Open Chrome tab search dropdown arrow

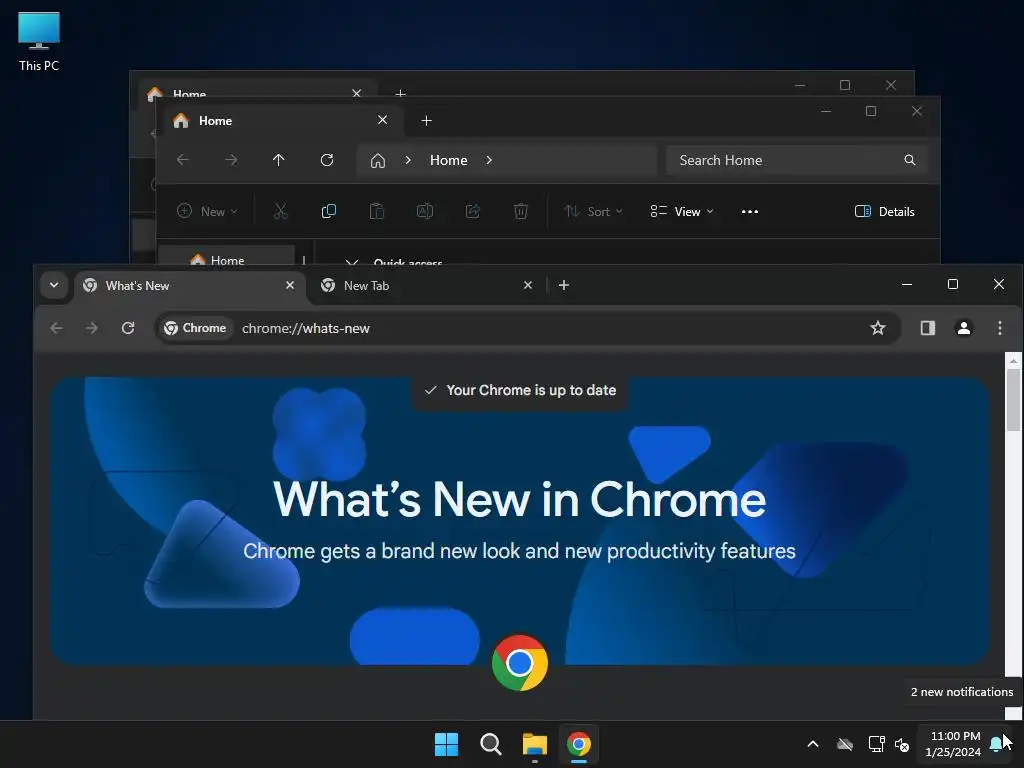click(54, 285)
